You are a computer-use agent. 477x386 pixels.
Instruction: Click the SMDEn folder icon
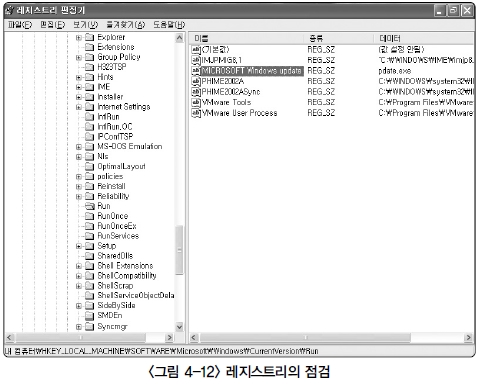coord(89,315)
